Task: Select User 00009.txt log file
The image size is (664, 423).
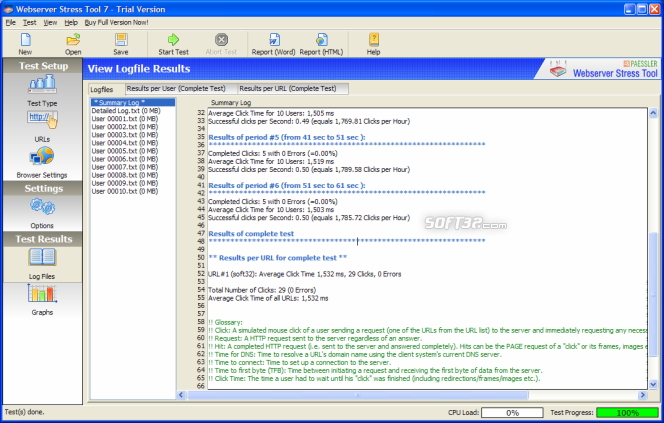Action: [x=124, y=183]
